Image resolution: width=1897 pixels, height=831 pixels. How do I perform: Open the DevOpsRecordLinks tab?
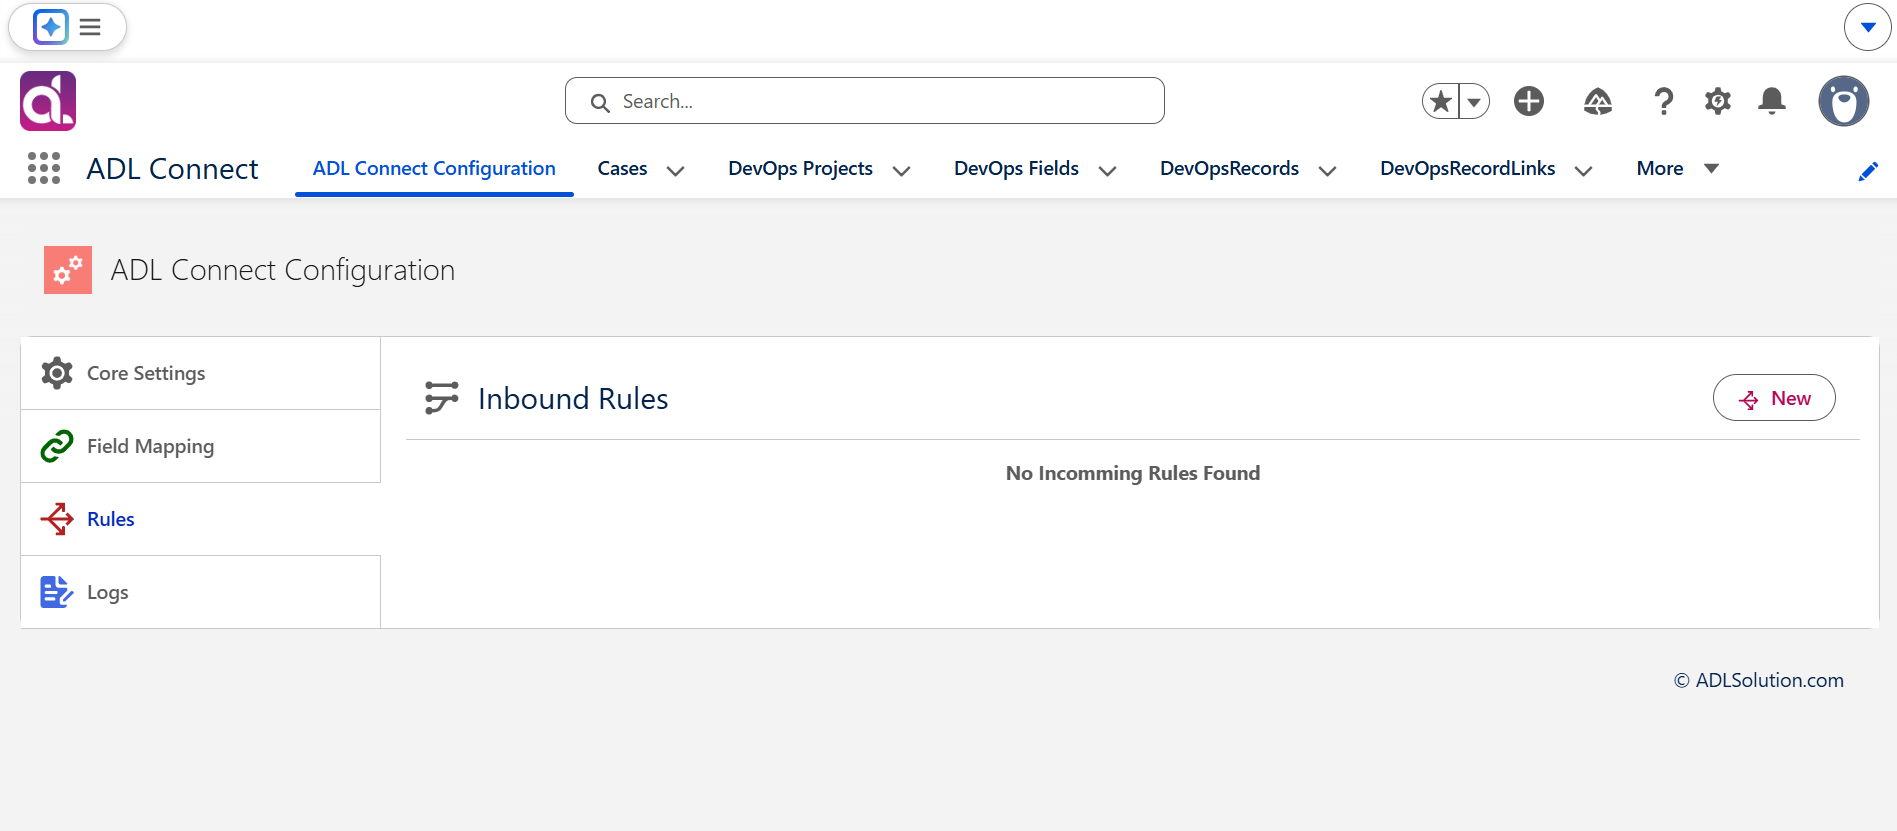[x=1467, y=168]
